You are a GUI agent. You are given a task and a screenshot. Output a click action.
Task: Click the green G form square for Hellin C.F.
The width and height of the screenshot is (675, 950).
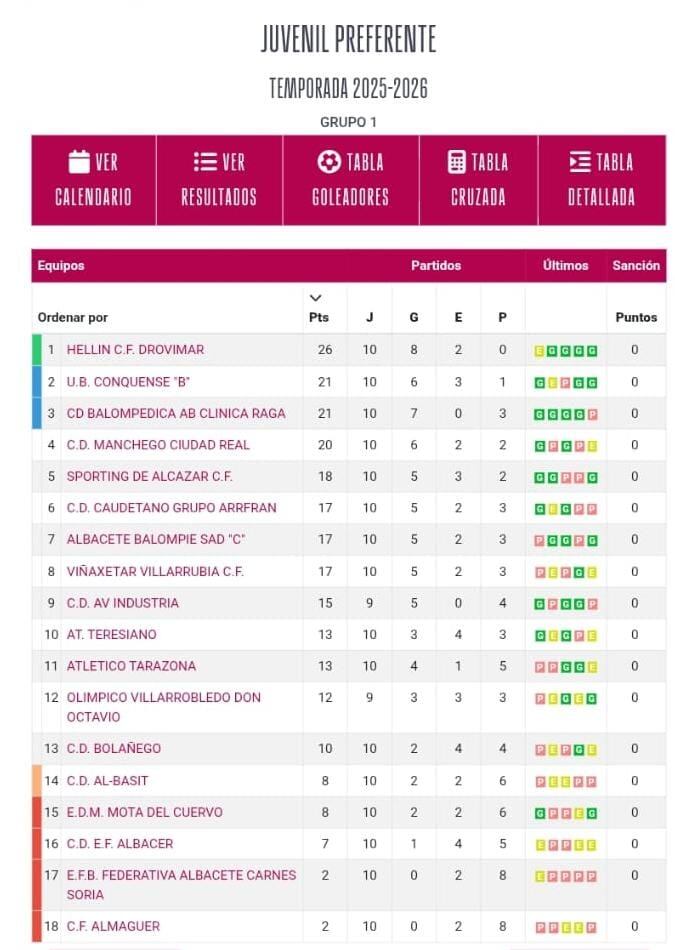tap(554, 351)
